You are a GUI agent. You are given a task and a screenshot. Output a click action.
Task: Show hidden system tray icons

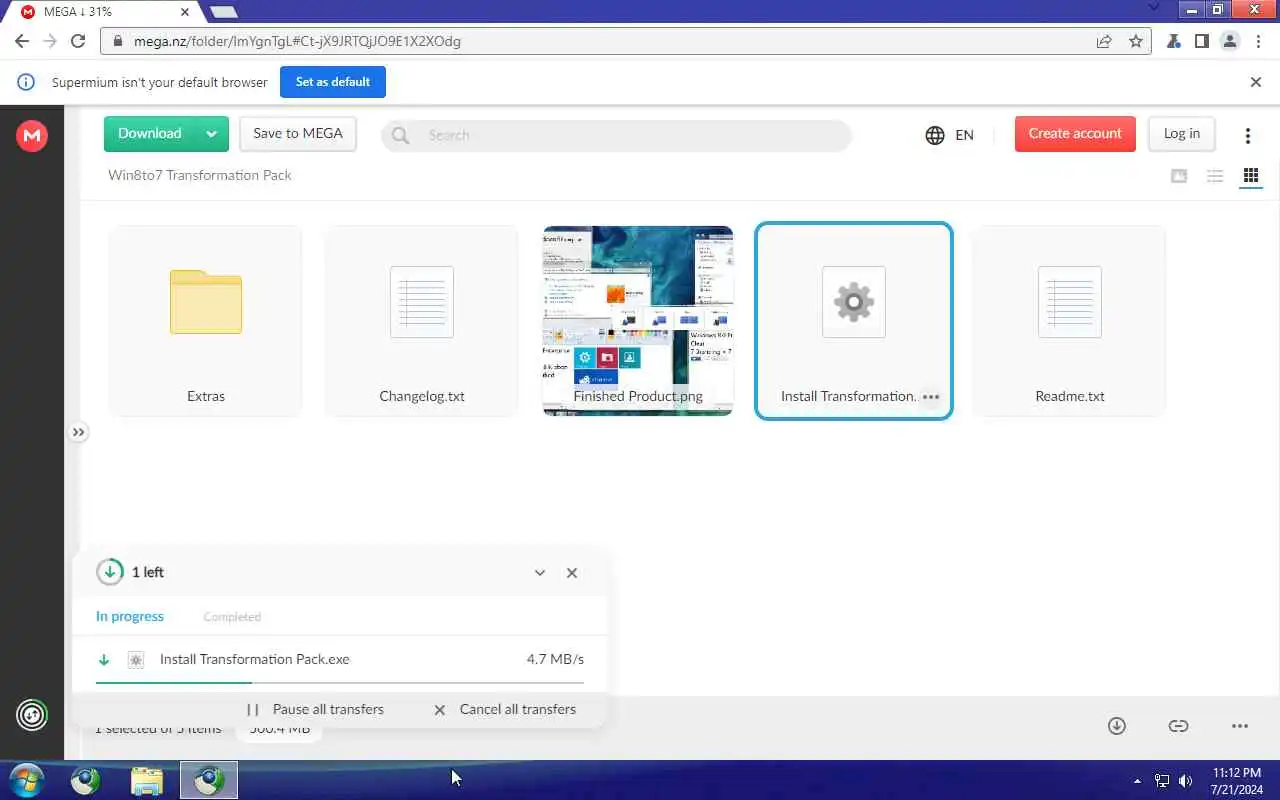pos(1137,781)
